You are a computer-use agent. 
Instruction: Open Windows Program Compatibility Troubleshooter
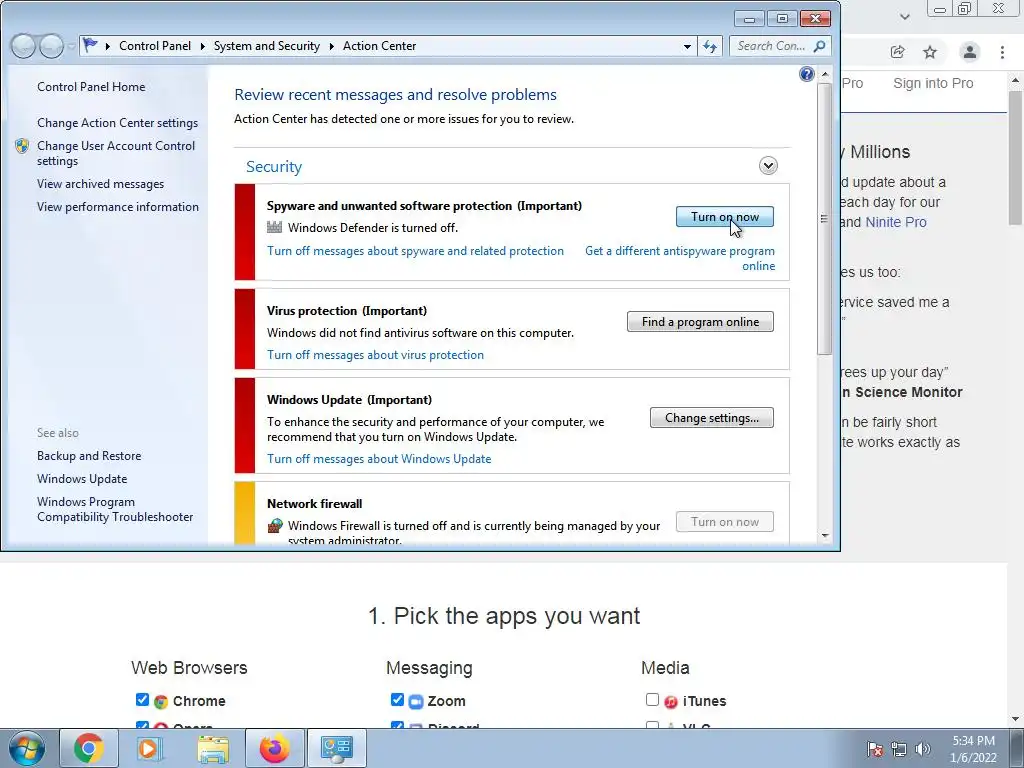click(x=115, y=509)
